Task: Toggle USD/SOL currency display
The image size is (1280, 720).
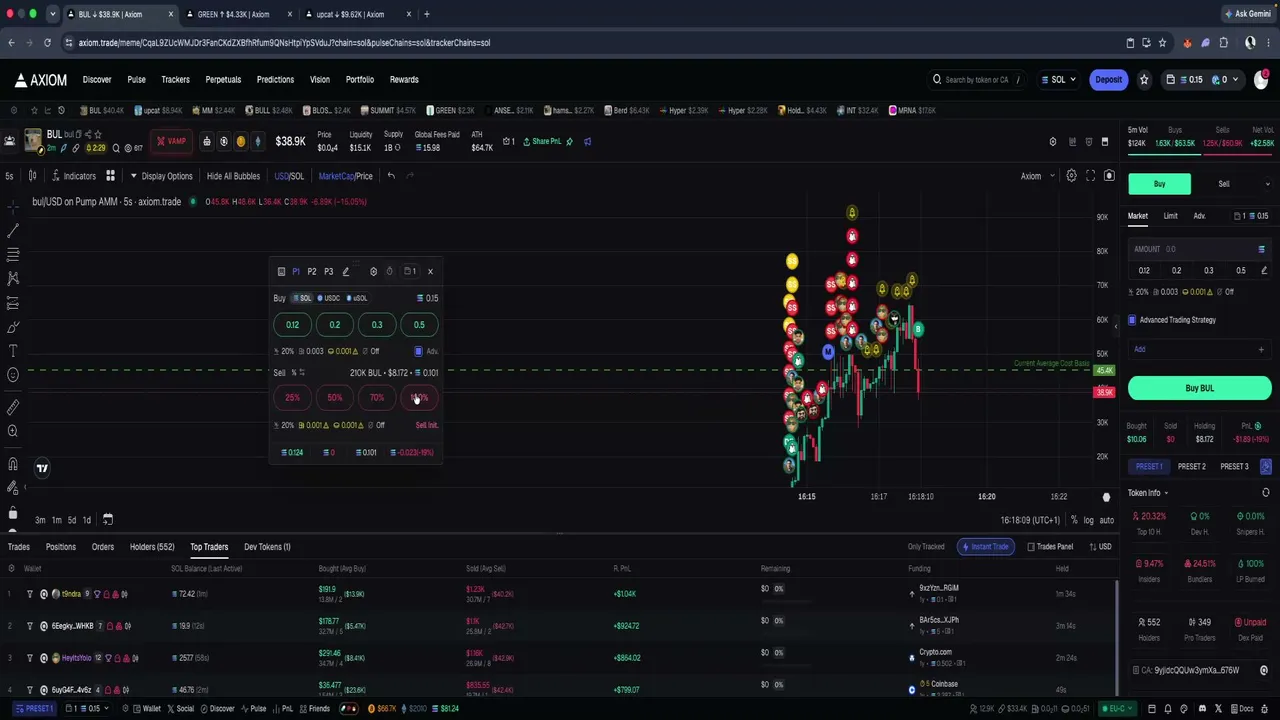Action: pyautogui.click(x=289, y=176)
